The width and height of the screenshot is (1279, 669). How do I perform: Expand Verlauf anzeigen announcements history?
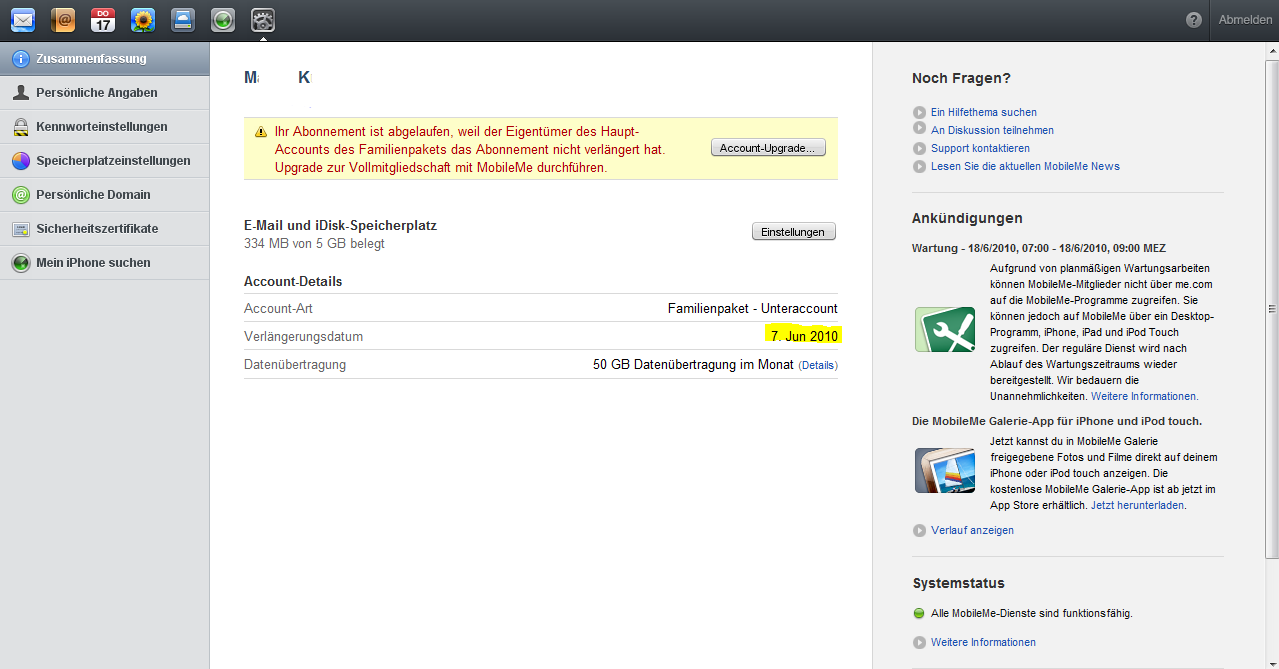[x=971, y=530]
